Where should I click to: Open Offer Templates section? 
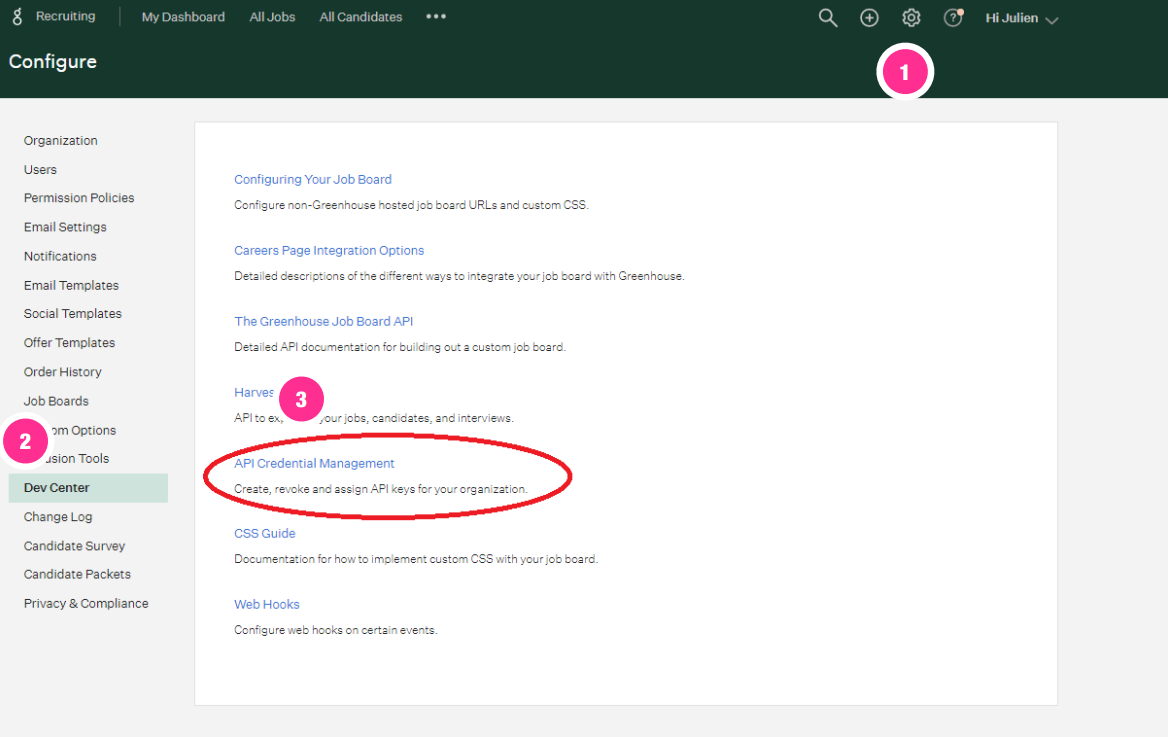tap(69, 343)
